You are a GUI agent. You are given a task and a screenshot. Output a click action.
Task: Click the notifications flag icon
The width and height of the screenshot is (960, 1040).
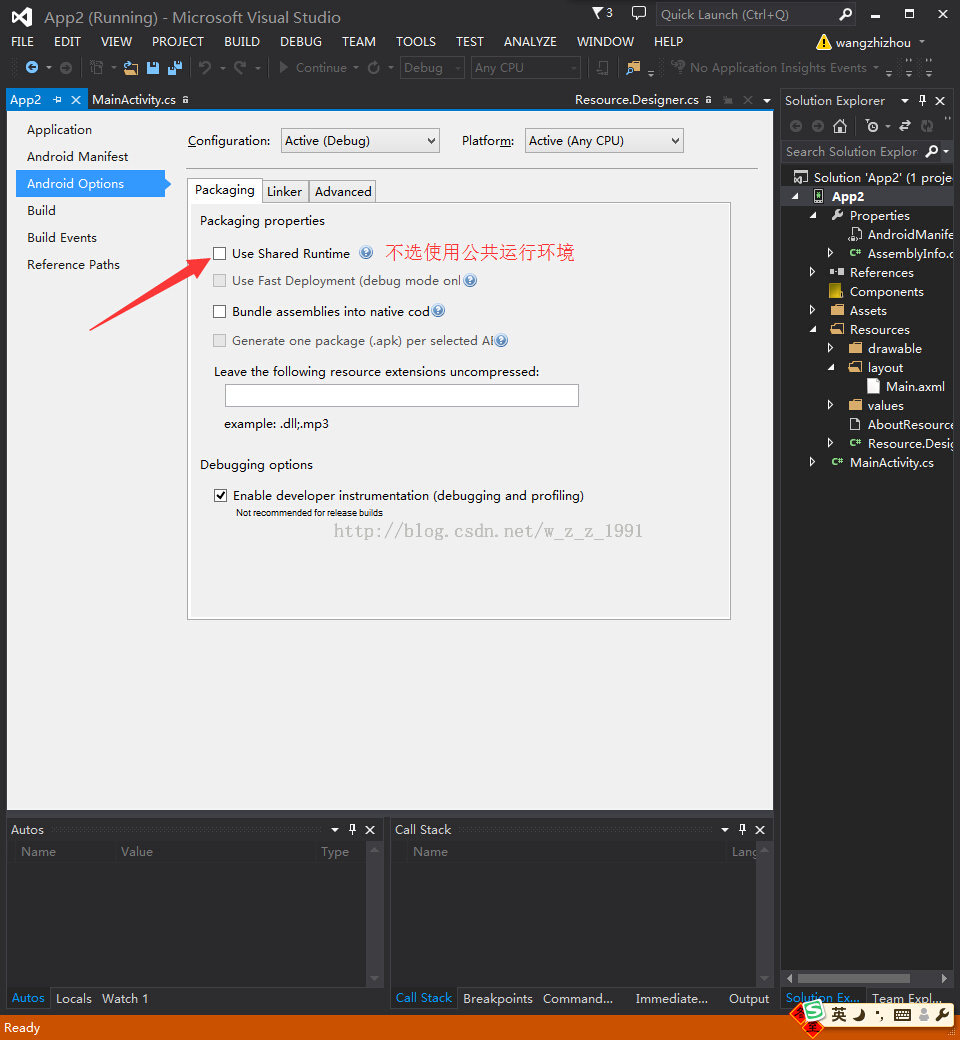click(598, 13)
